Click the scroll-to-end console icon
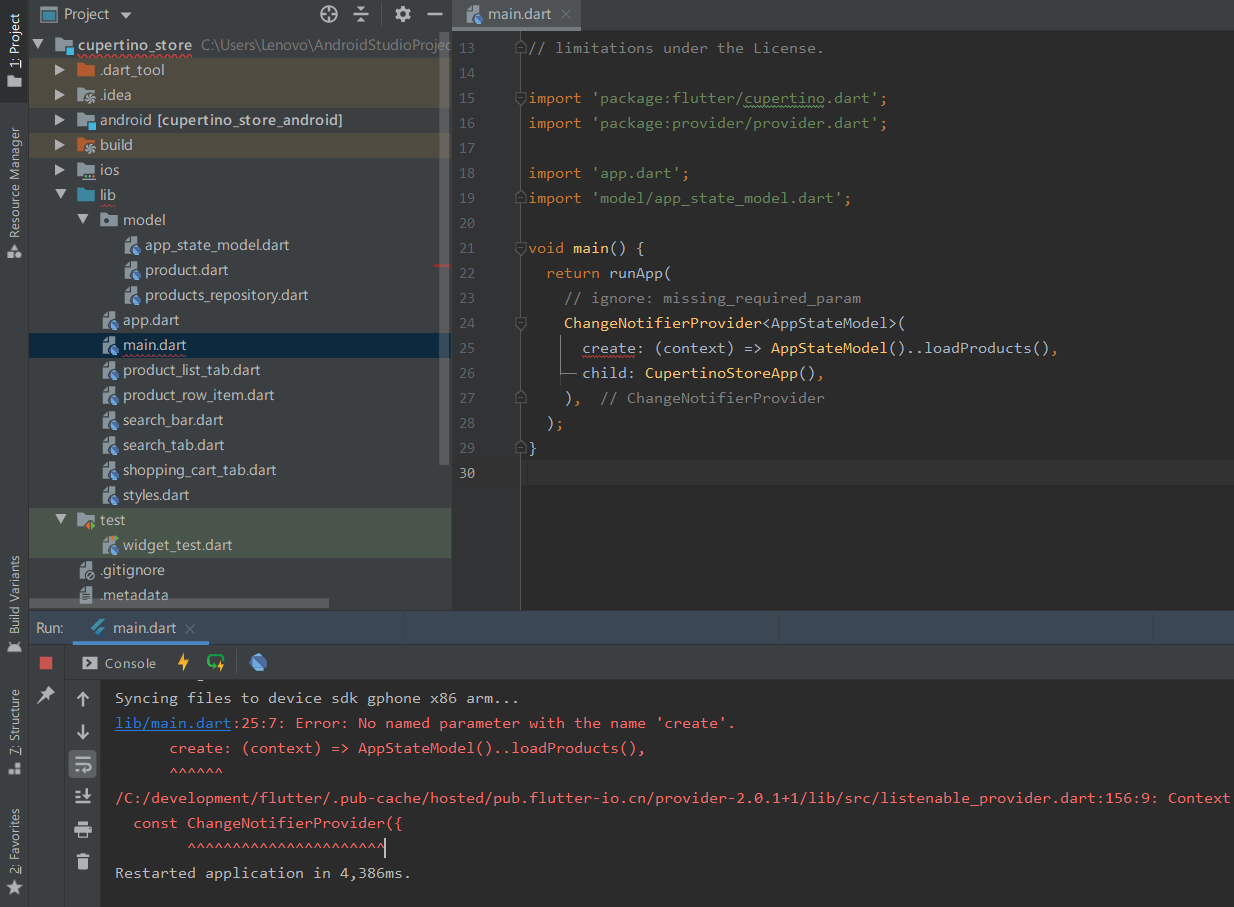Screen dimensions: 1234x907 tap(83, 797)
